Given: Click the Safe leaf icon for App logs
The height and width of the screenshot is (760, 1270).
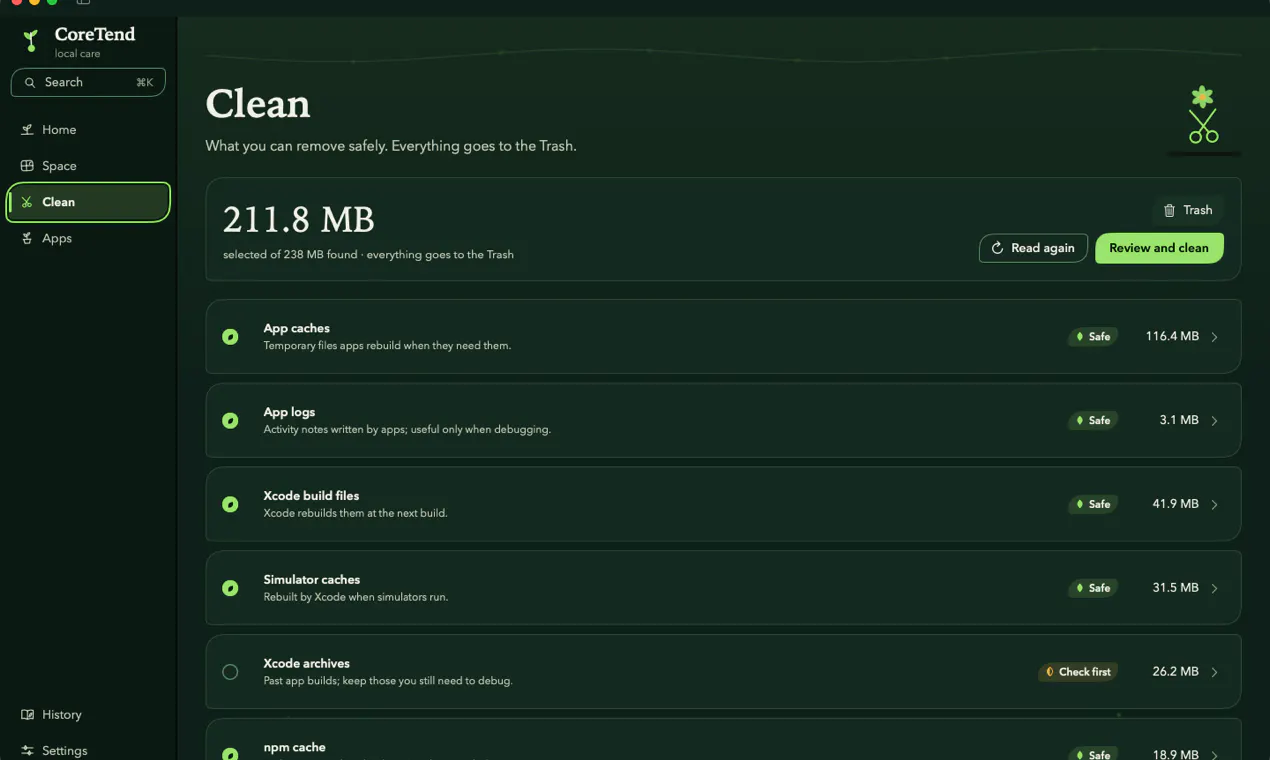Looking at the screenshot, I should [1079, 421].
